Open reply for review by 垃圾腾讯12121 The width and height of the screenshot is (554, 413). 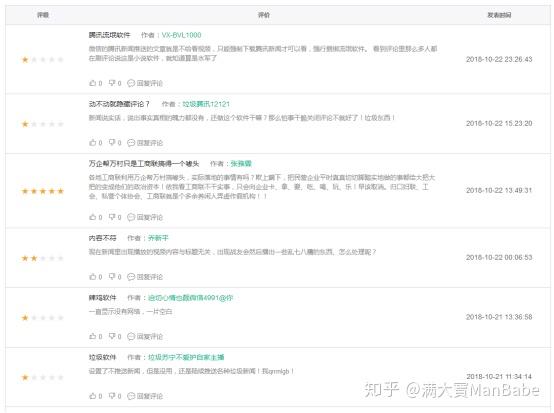(x=145, y=143)
